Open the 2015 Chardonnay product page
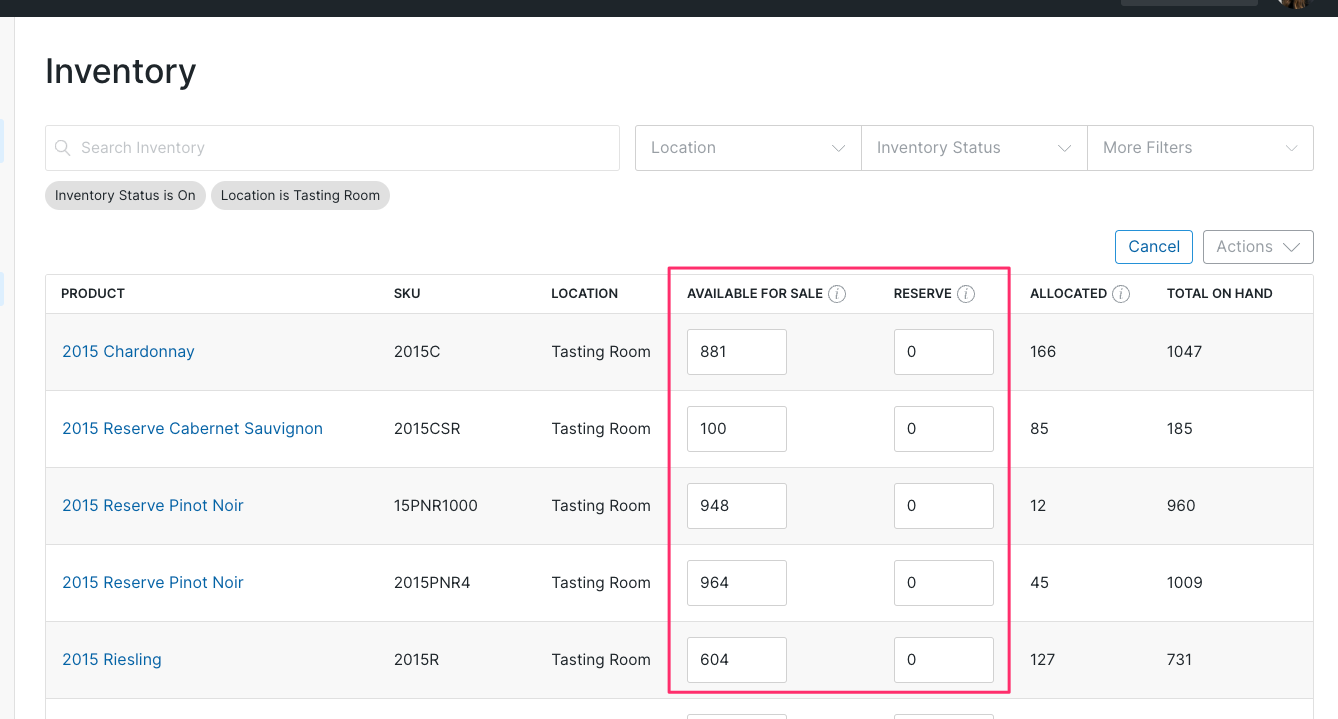This screenshot has width=1338, height=719. point(128,351)
